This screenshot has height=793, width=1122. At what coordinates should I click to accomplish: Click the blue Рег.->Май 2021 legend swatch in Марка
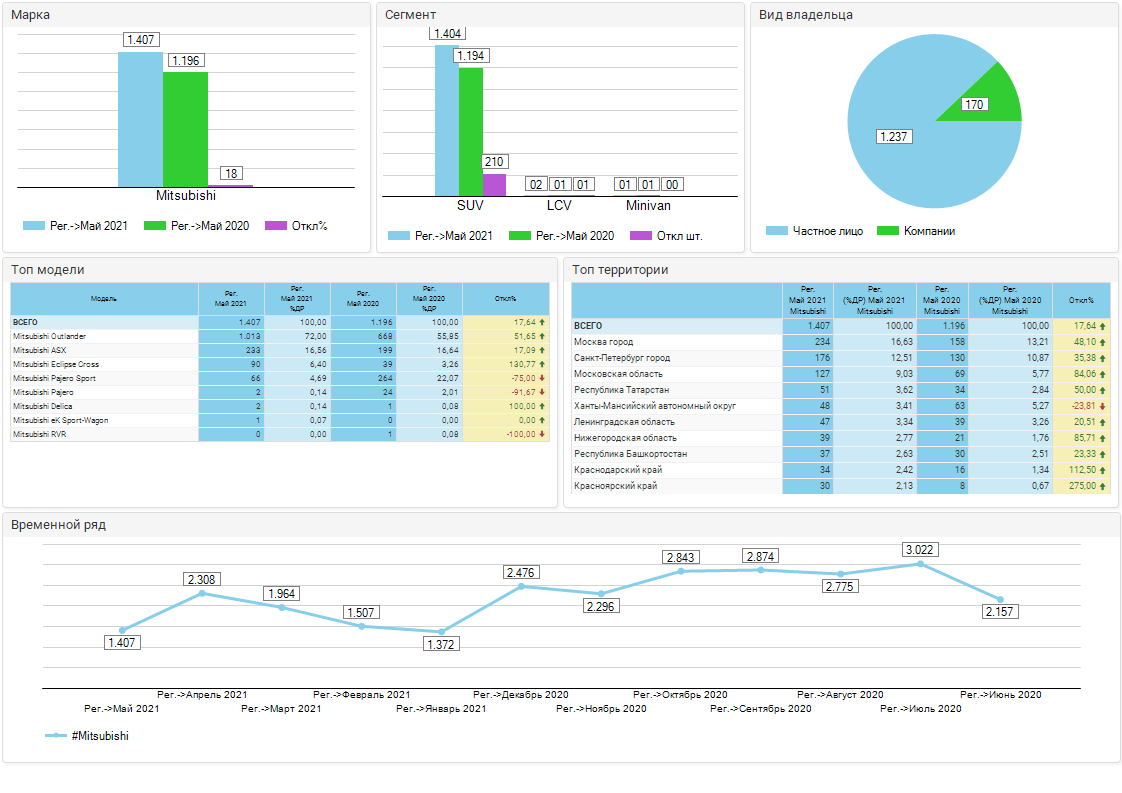click(34, 226)
